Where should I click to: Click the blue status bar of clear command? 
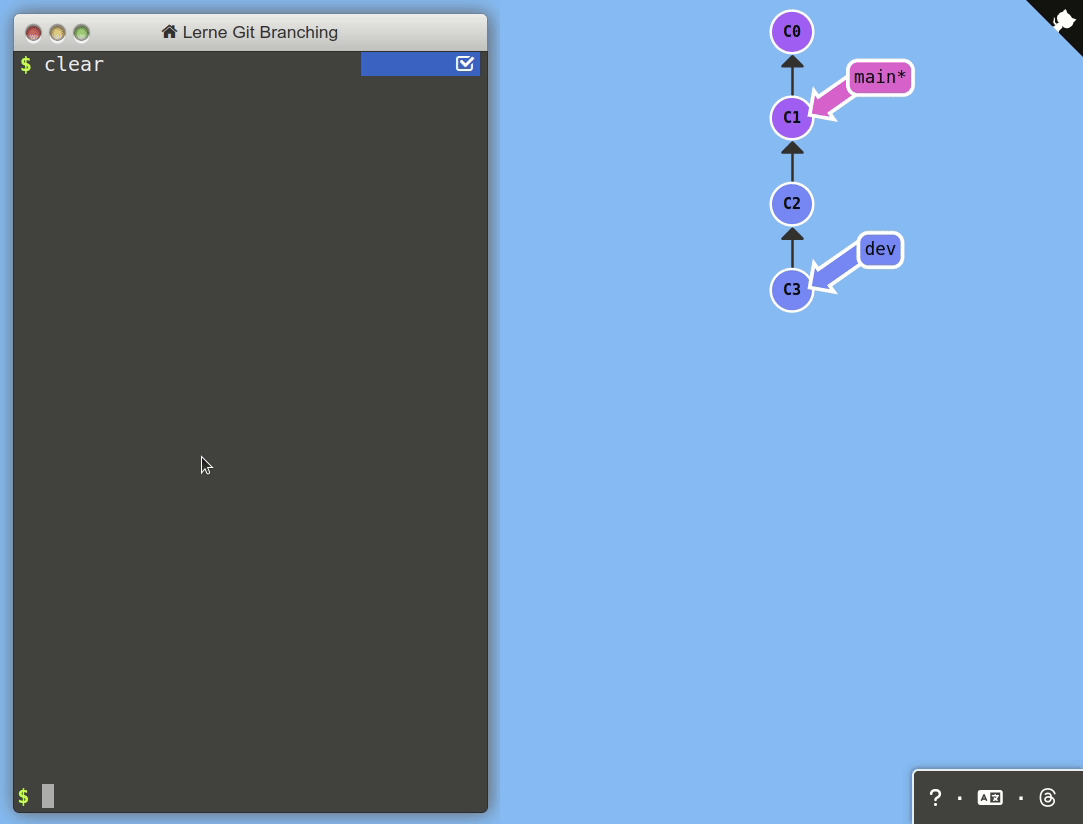pyautogui.click(x=405, y=64)
